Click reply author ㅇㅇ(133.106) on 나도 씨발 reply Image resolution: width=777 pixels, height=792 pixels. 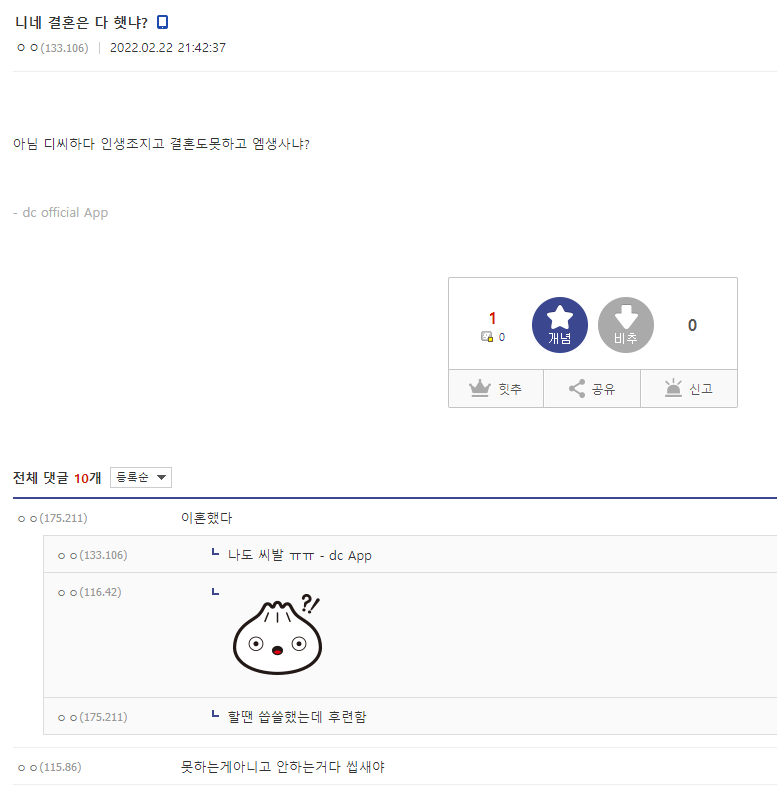point(92,555)
